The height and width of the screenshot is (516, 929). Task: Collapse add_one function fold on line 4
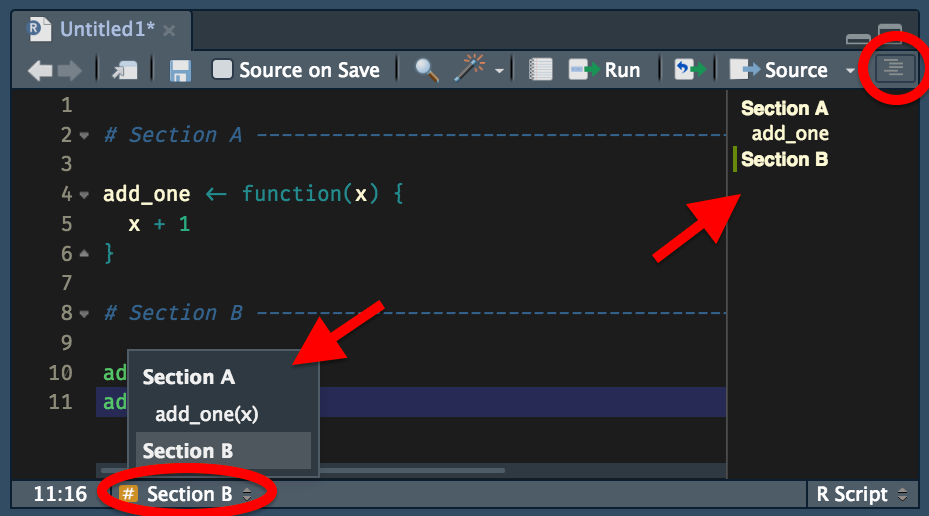tap(84, 194)
